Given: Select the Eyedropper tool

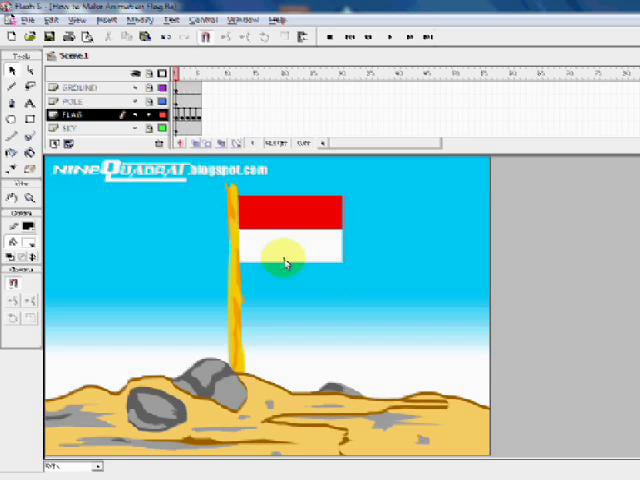Looking at the screenshot, I should tap(12, 169).
